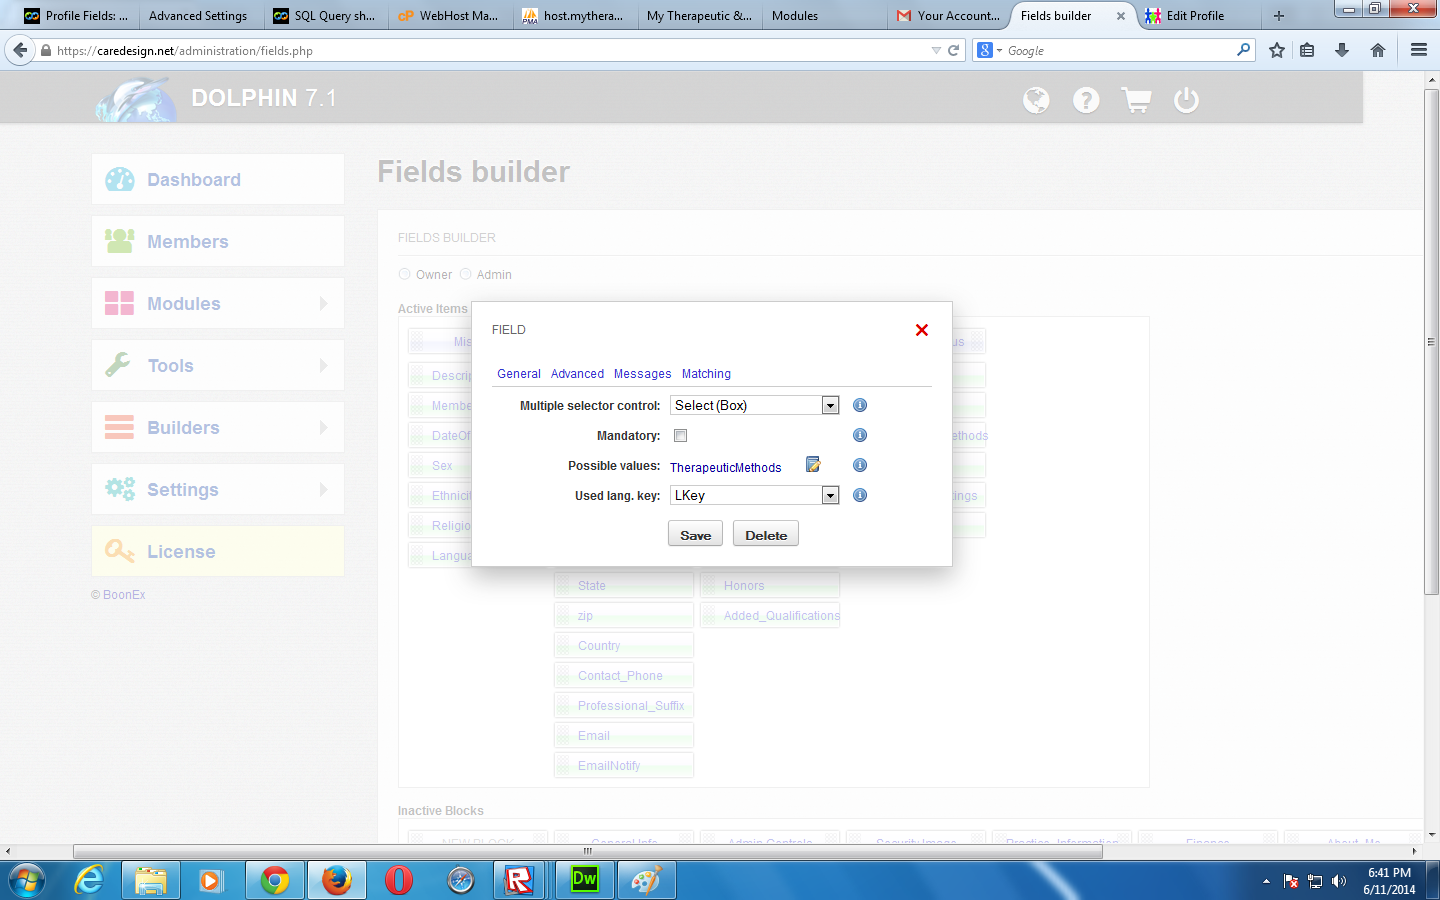Viewport: 1440px width, 900px height.
Task: Open the shopping cart icon in header
Action: pyautogui.click(x=1136, y=100)
